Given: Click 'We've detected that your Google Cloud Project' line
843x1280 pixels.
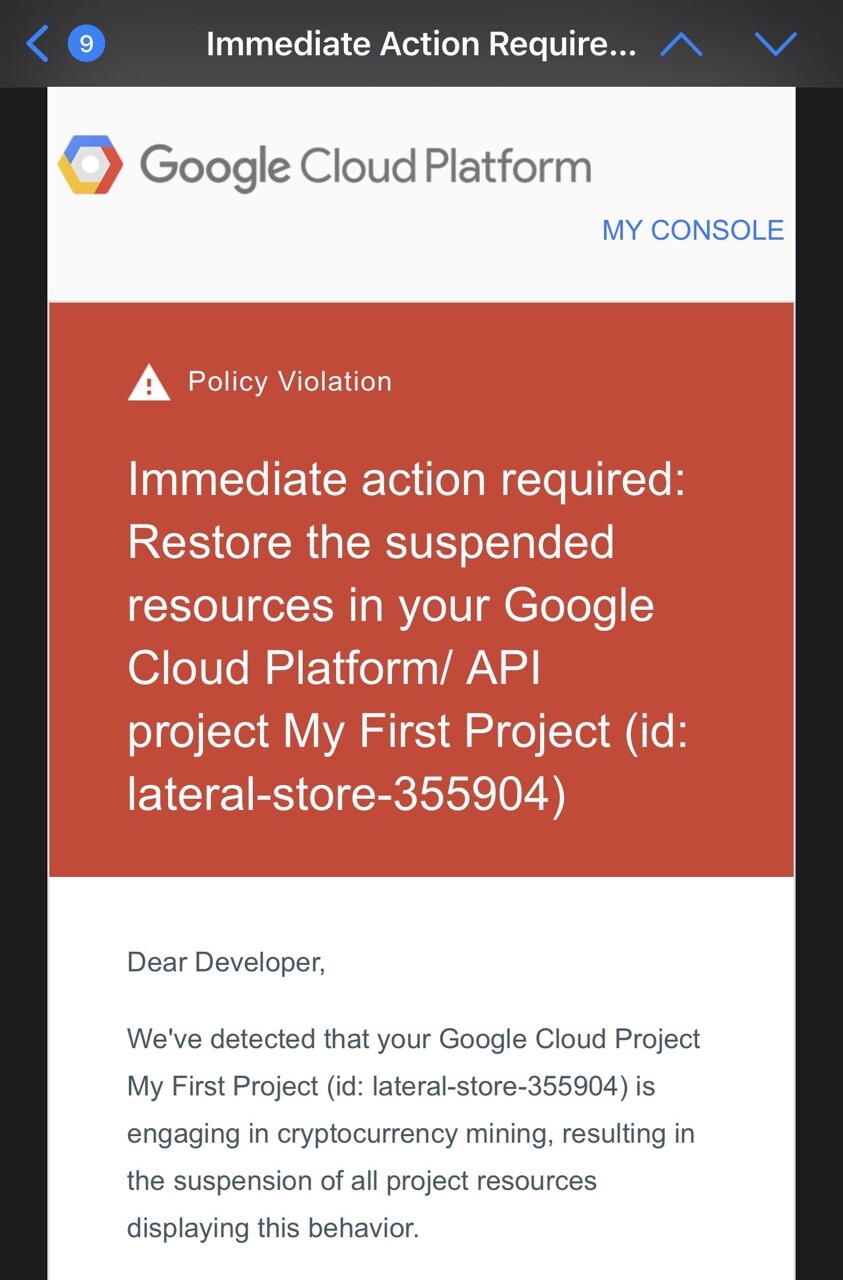Looking at the screenshot, I should pos(414,1039).
